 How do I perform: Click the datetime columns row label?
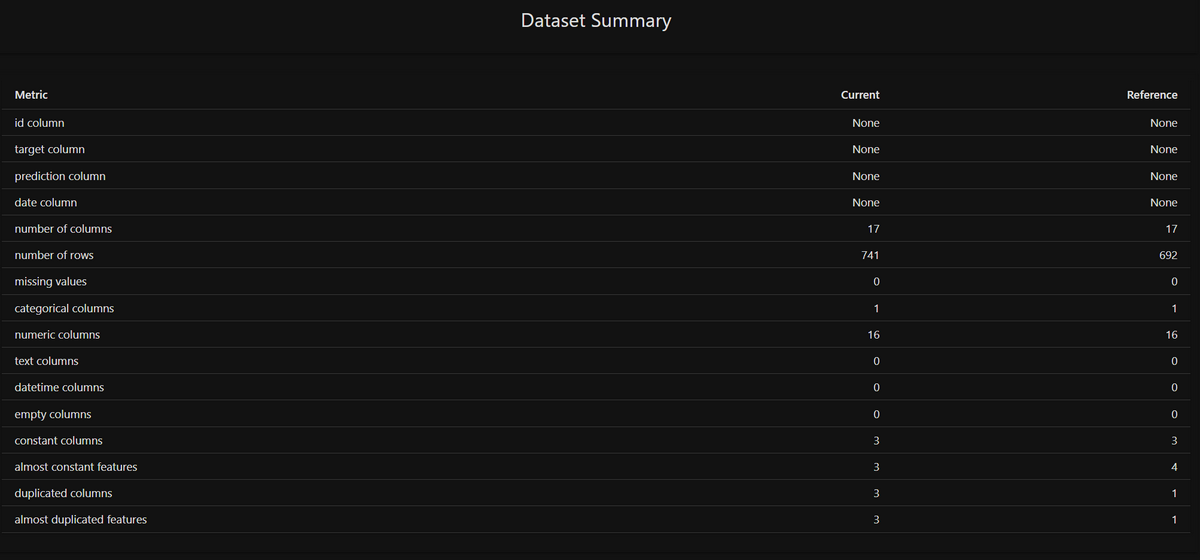tap(59, 387)
